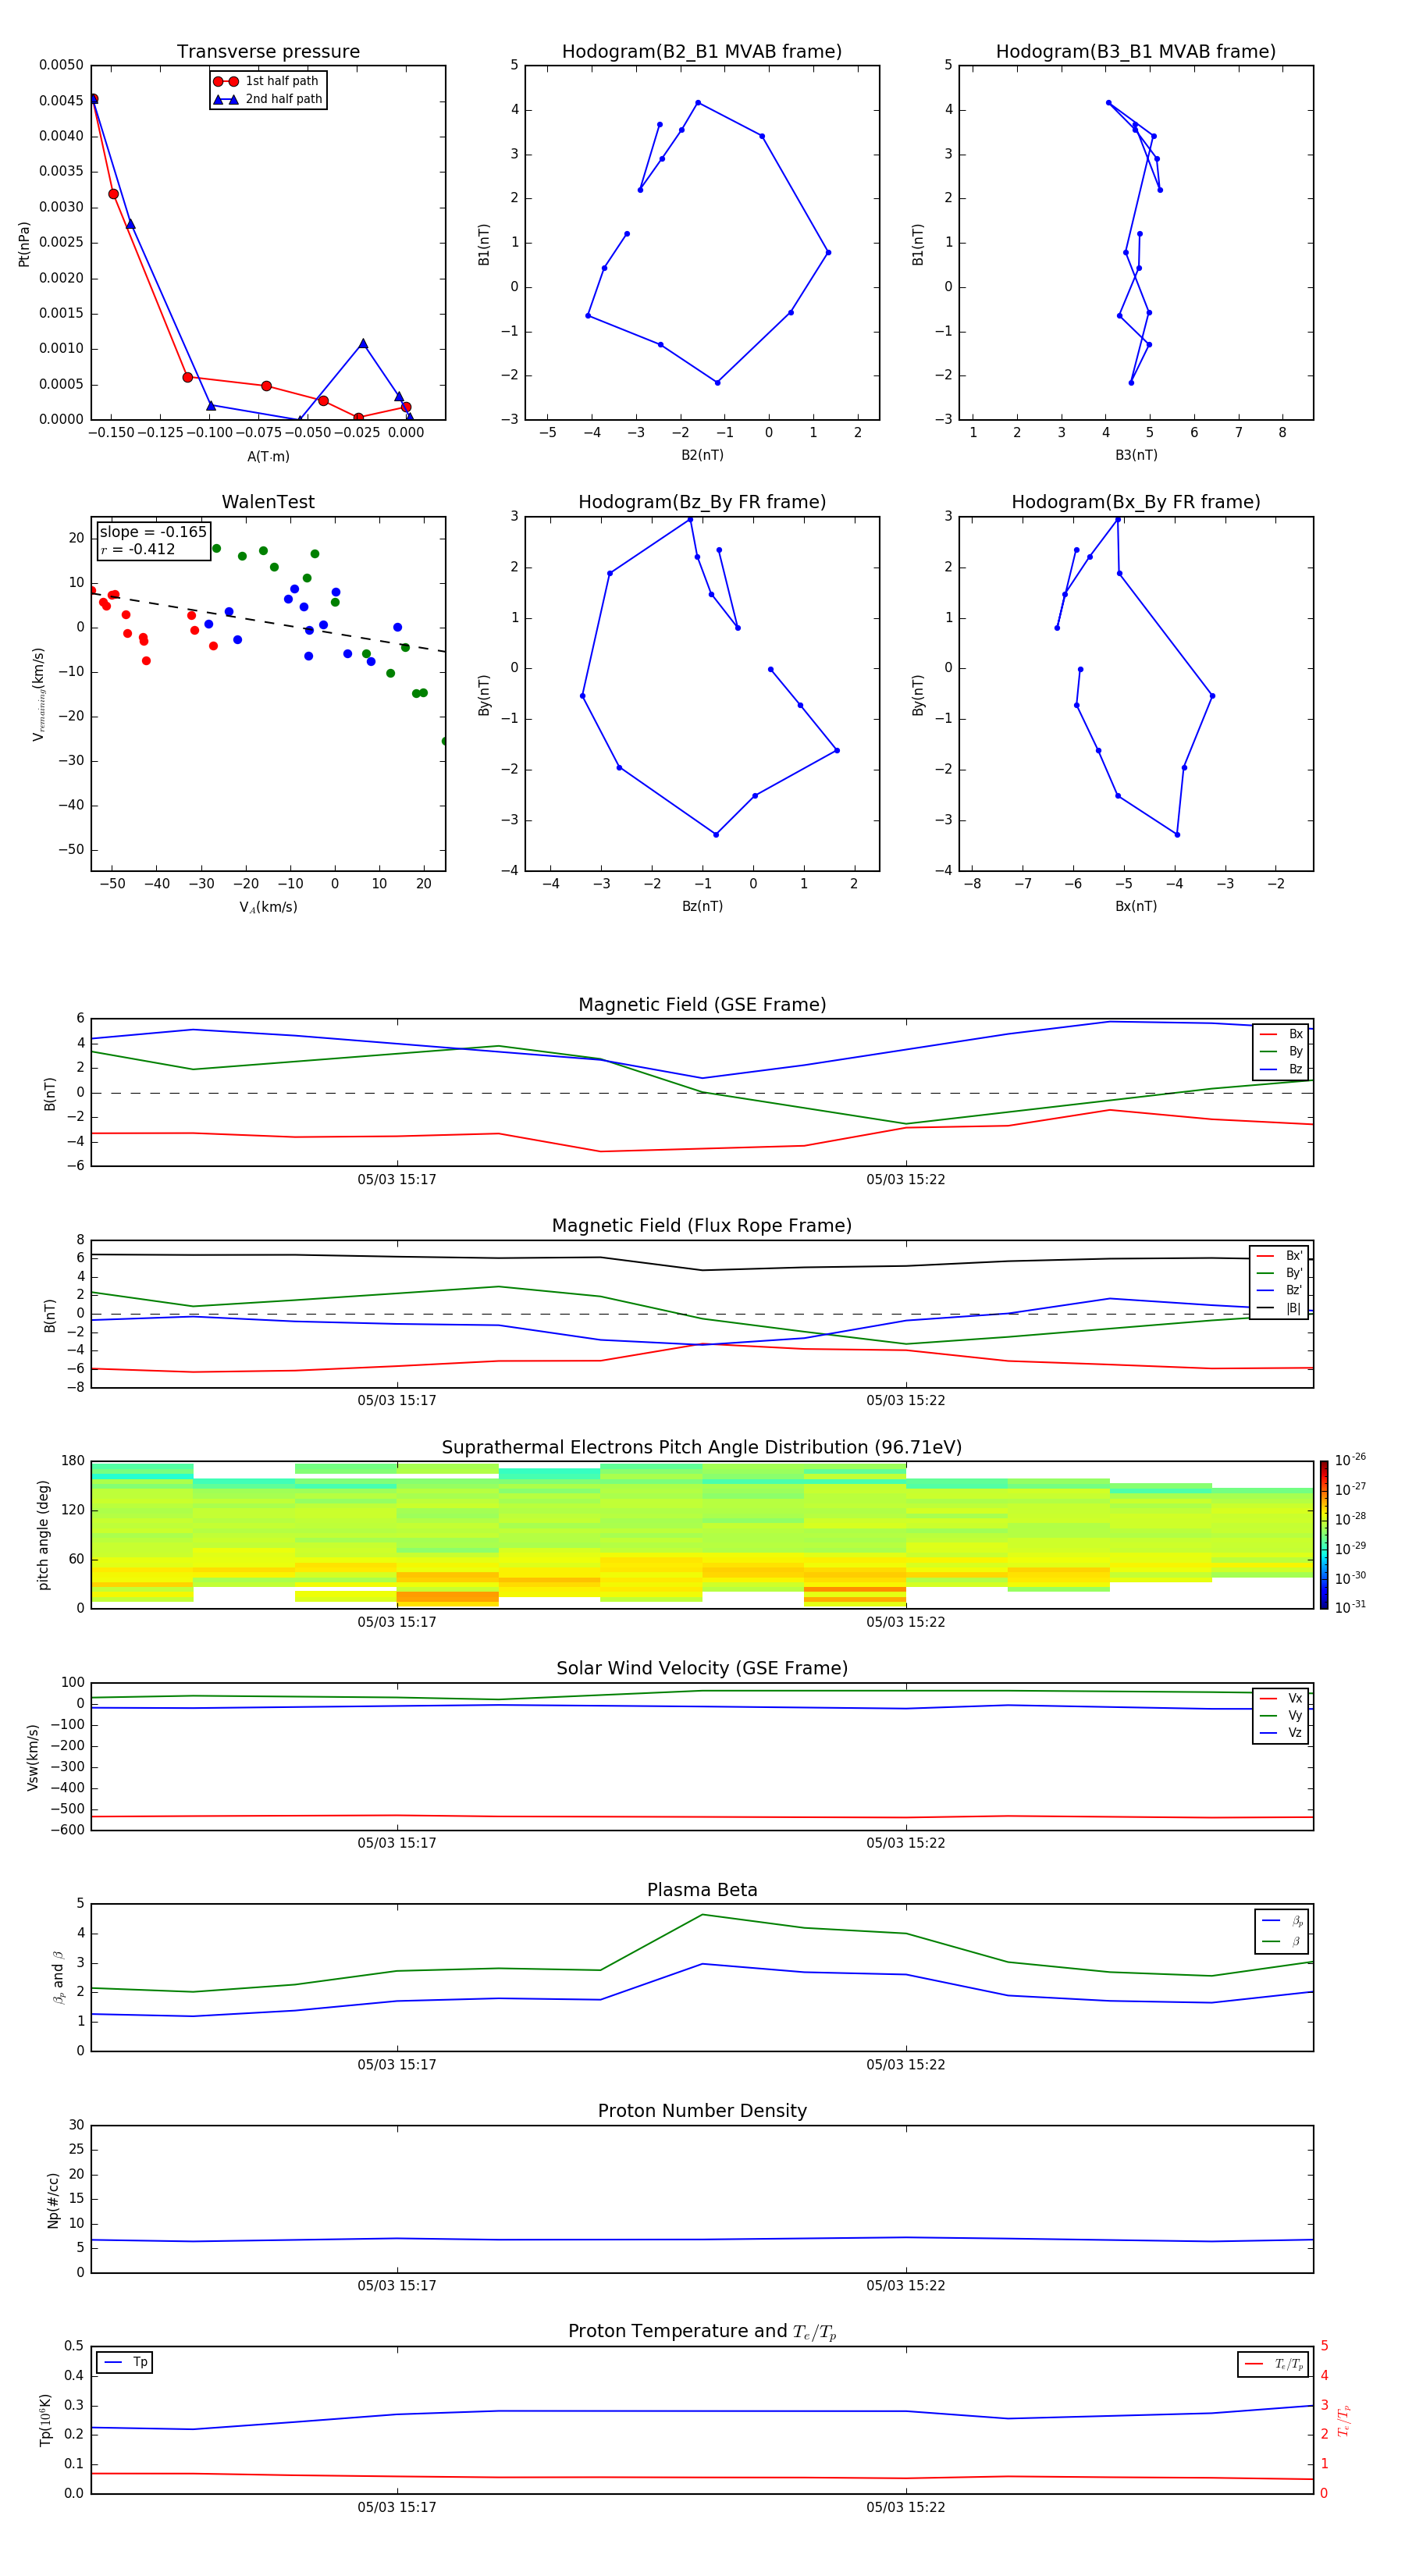Image resolution: width=1405 pixels, height=2576 pixels.
Task: Click the 'Proton Temperature and Te/Tp' title
Action: [702, 2332]
